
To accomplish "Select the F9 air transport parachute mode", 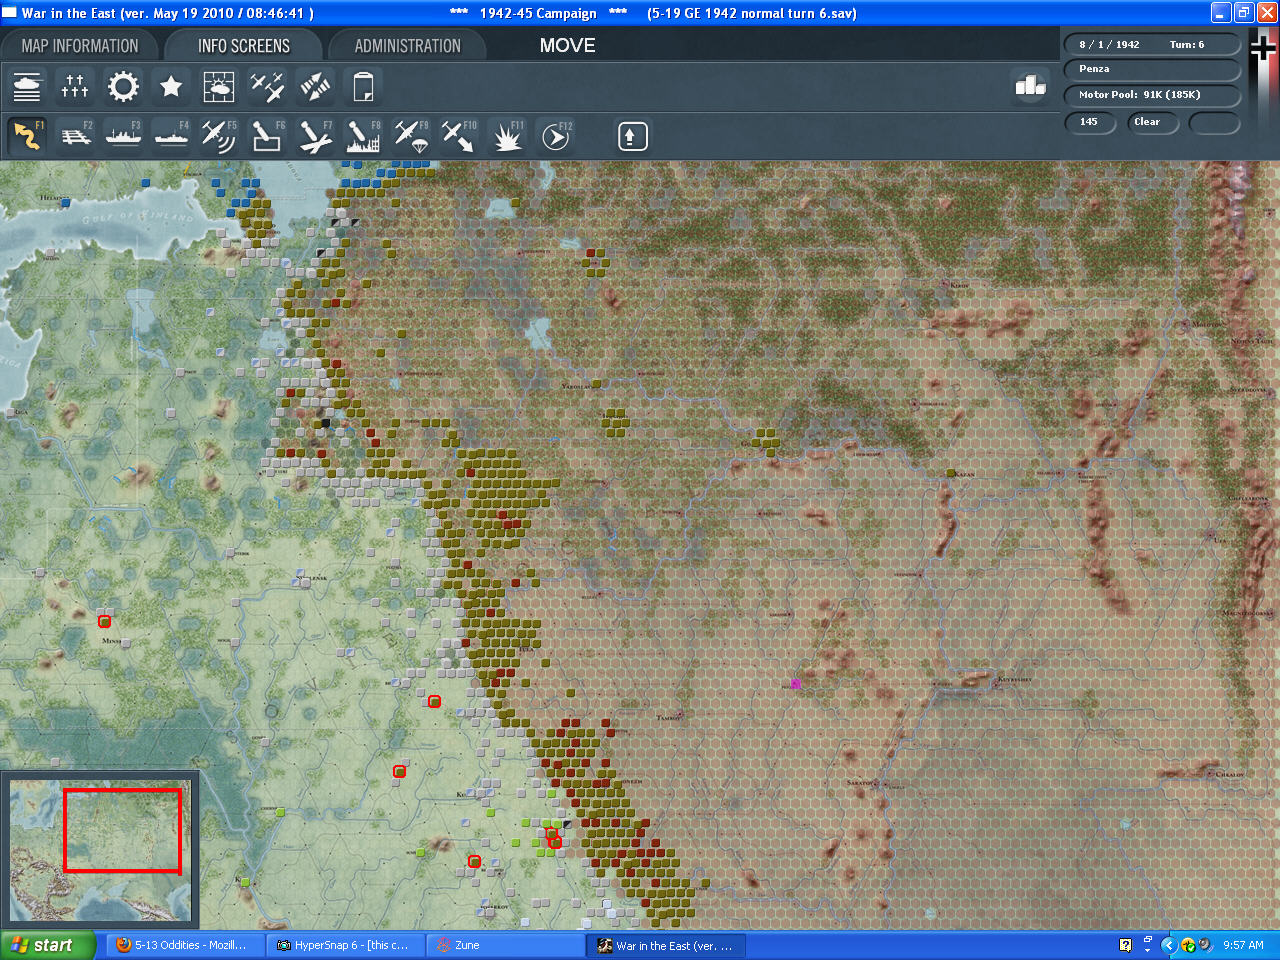I will 411,136.
